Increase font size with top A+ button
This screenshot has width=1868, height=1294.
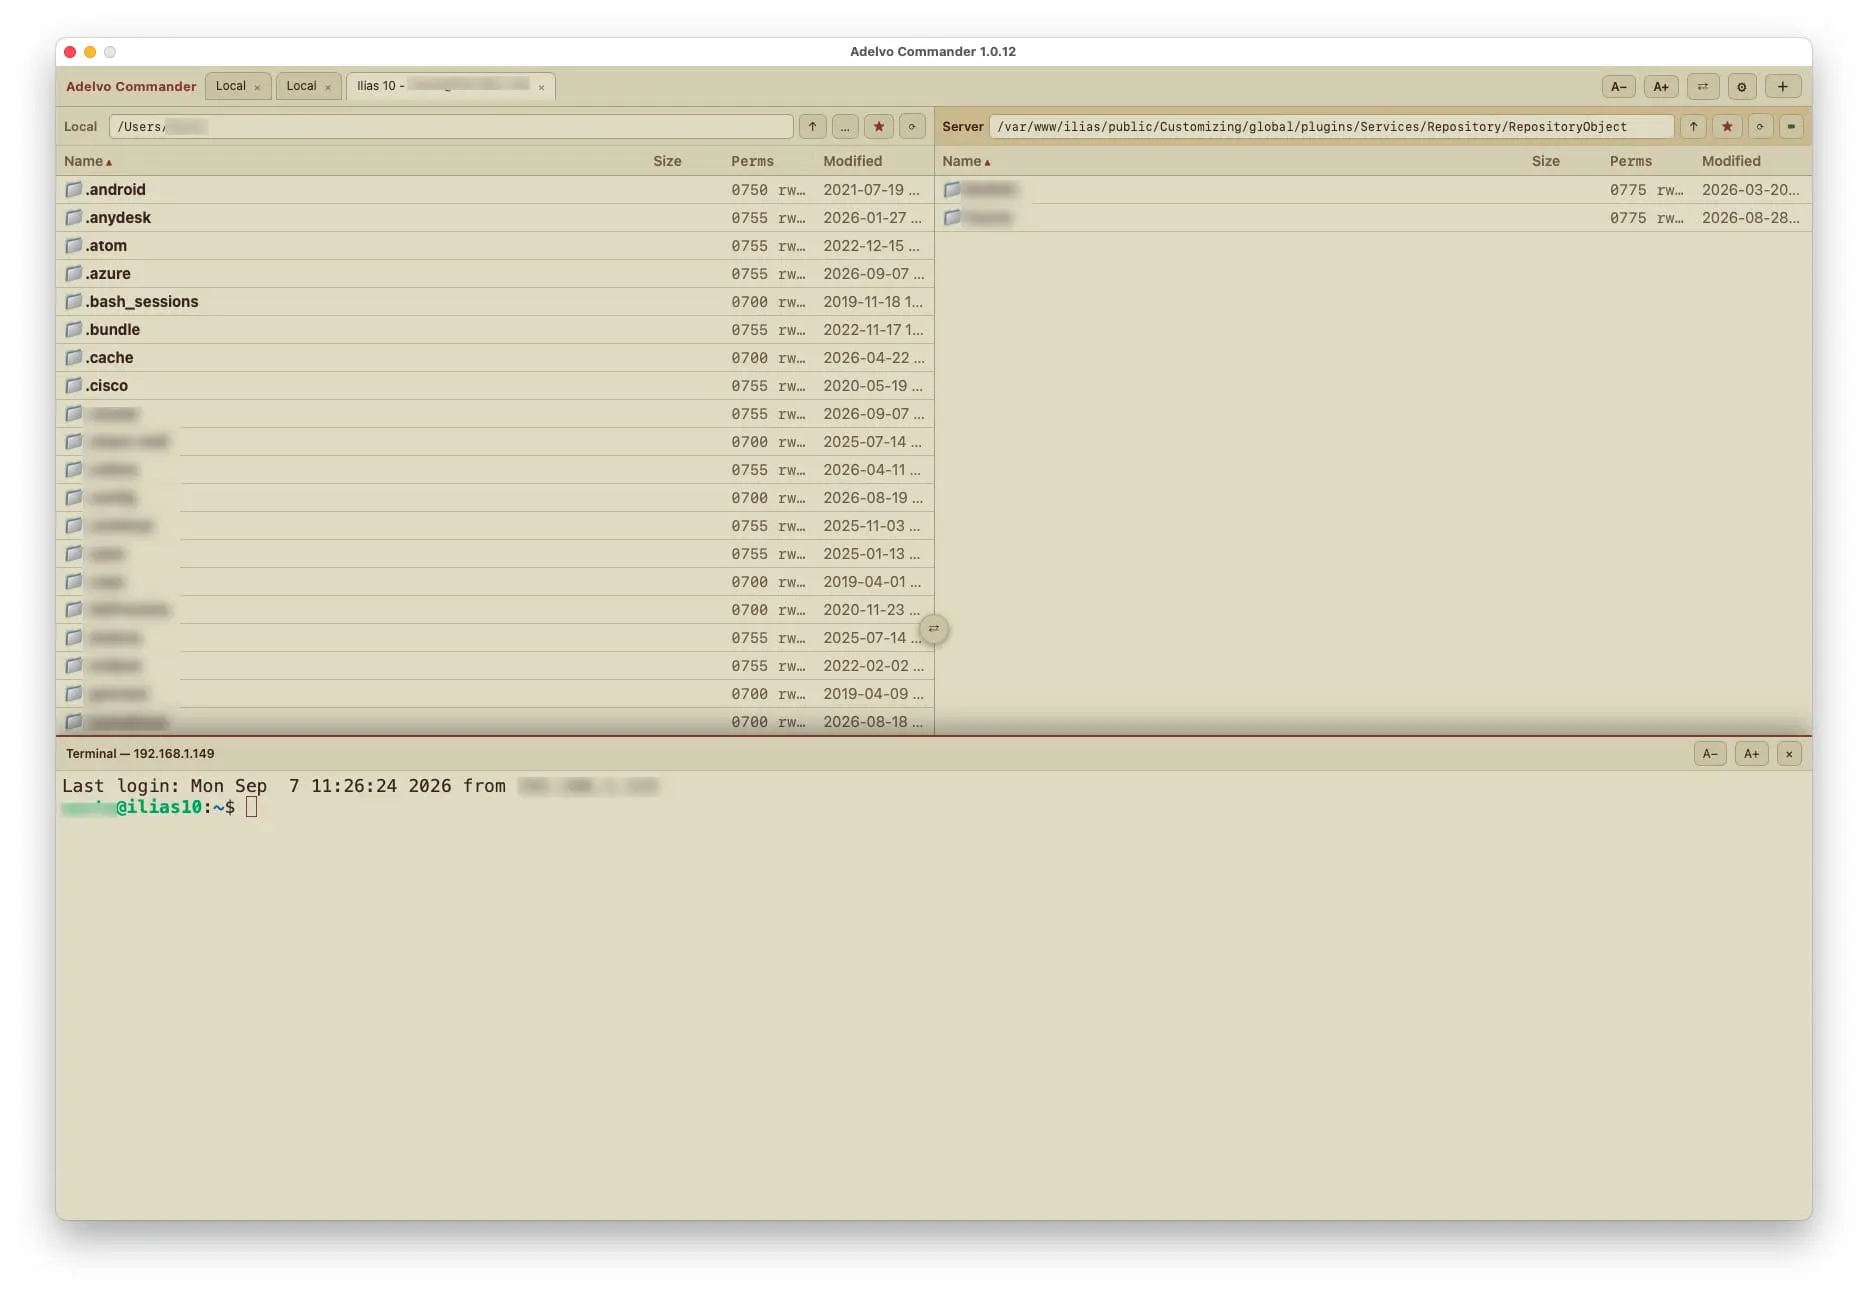point(1660,87)
